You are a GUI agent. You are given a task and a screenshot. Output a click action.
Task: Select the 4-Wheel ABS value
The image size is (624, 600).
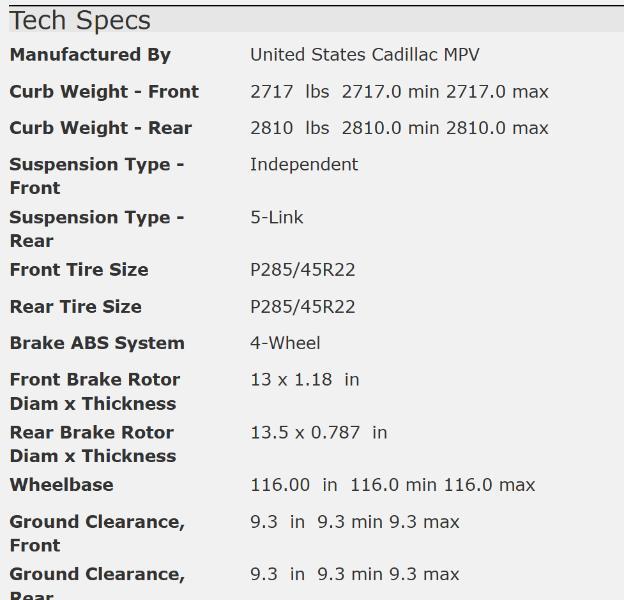pos(285,343)
